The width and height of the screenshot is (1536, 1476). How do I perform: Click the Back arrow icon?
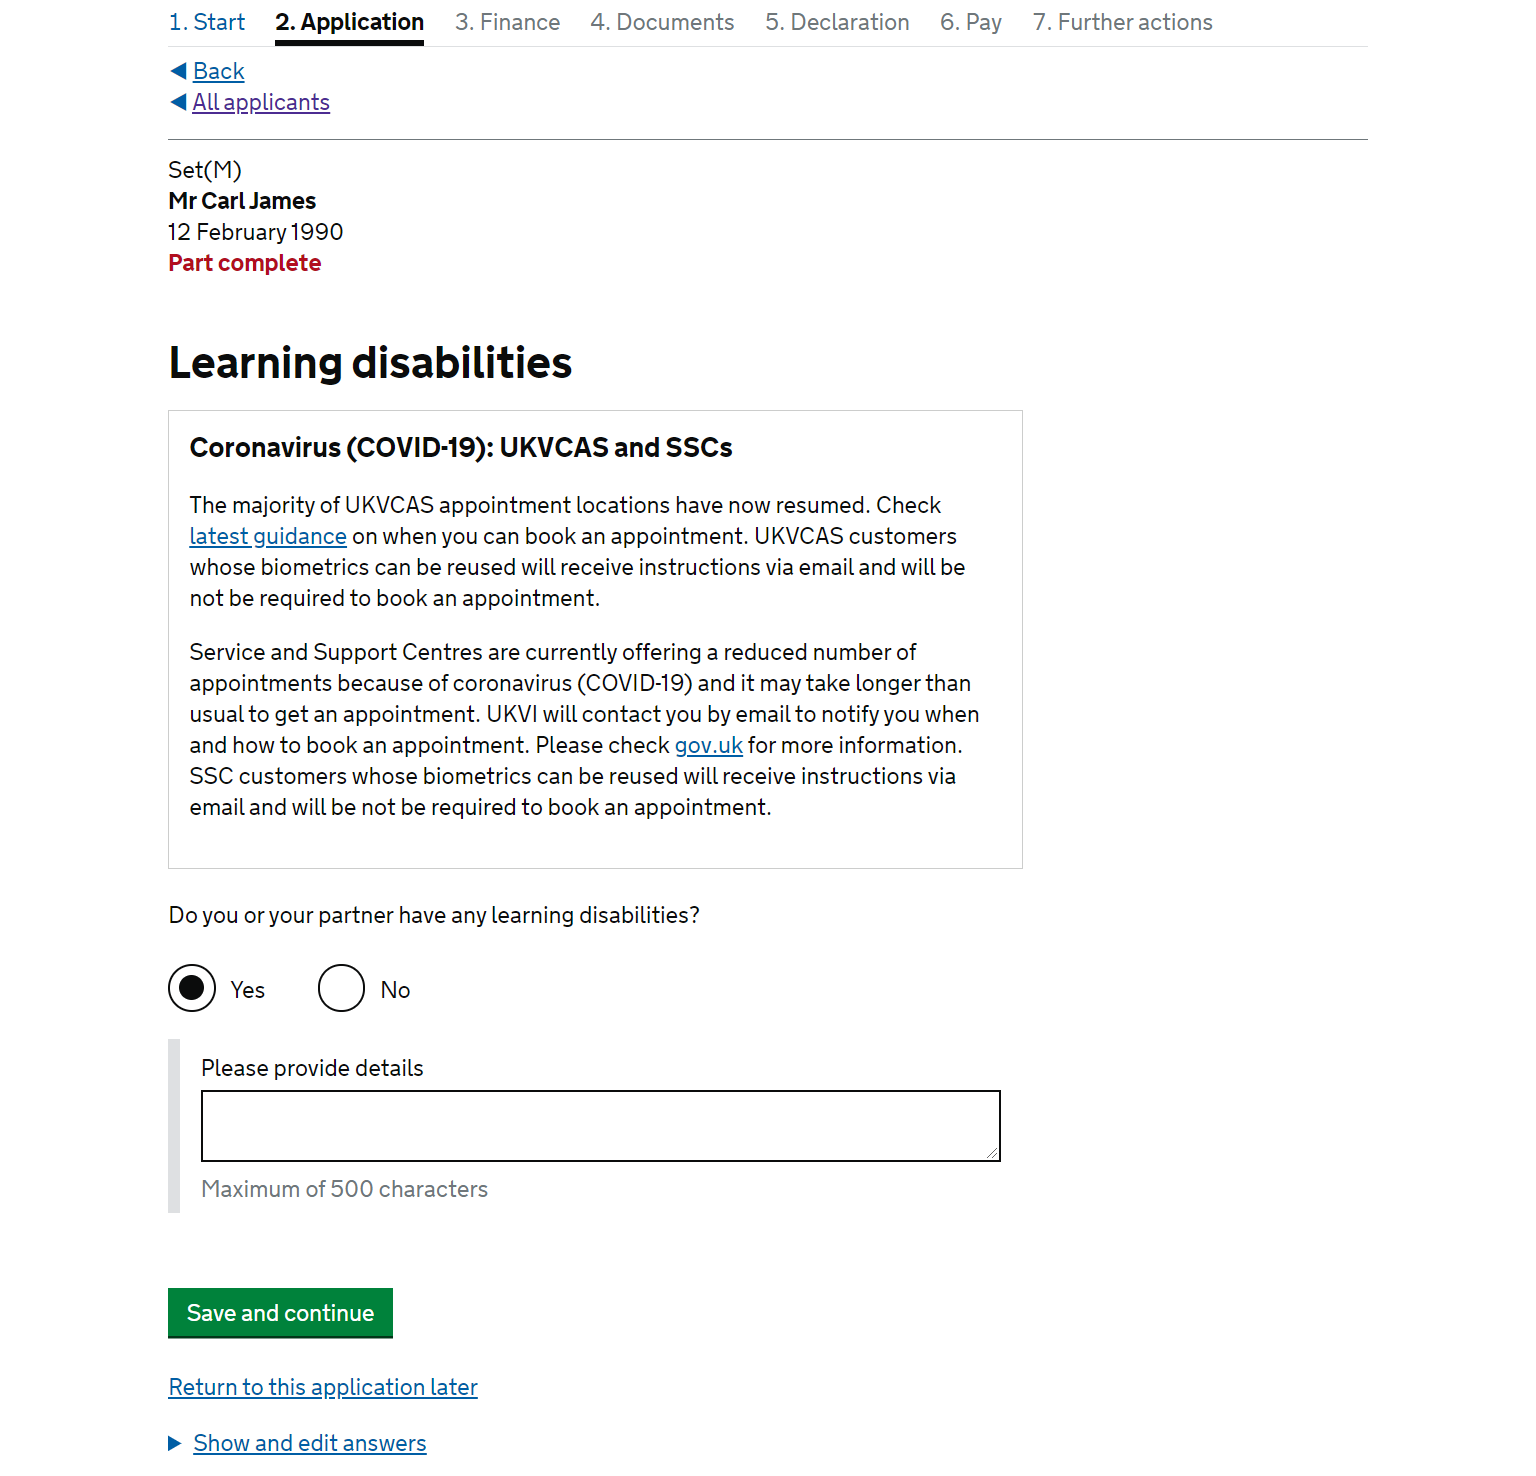[178, 71]
